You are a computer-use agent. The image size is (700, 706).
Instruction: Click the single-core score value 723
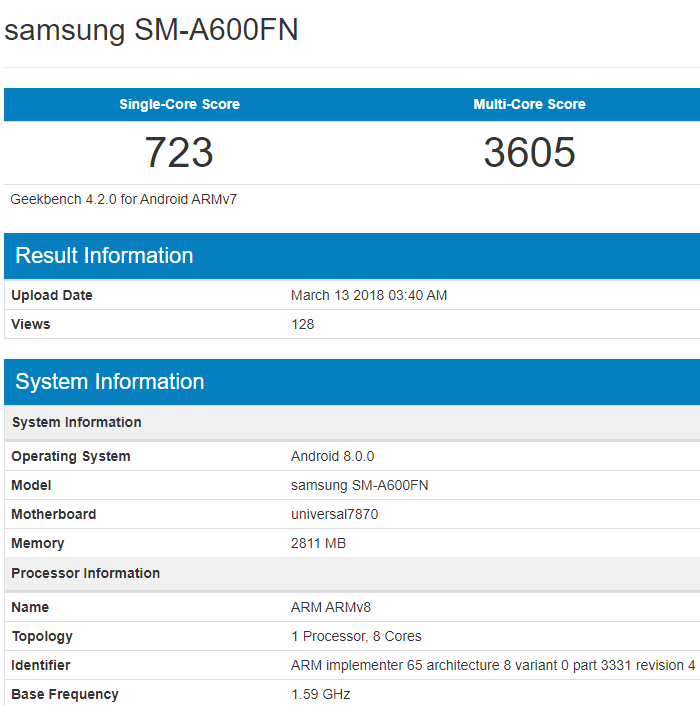(x=179, y=152)
